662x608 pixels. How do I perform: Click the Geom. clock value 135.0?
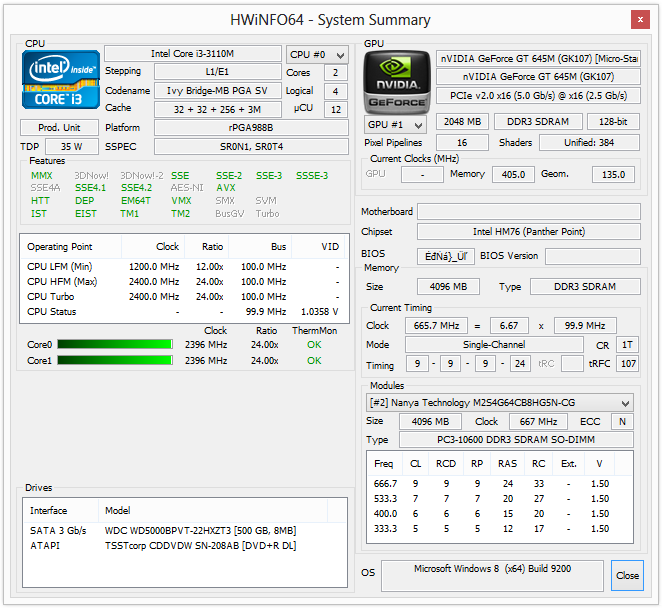coord(613,174)
